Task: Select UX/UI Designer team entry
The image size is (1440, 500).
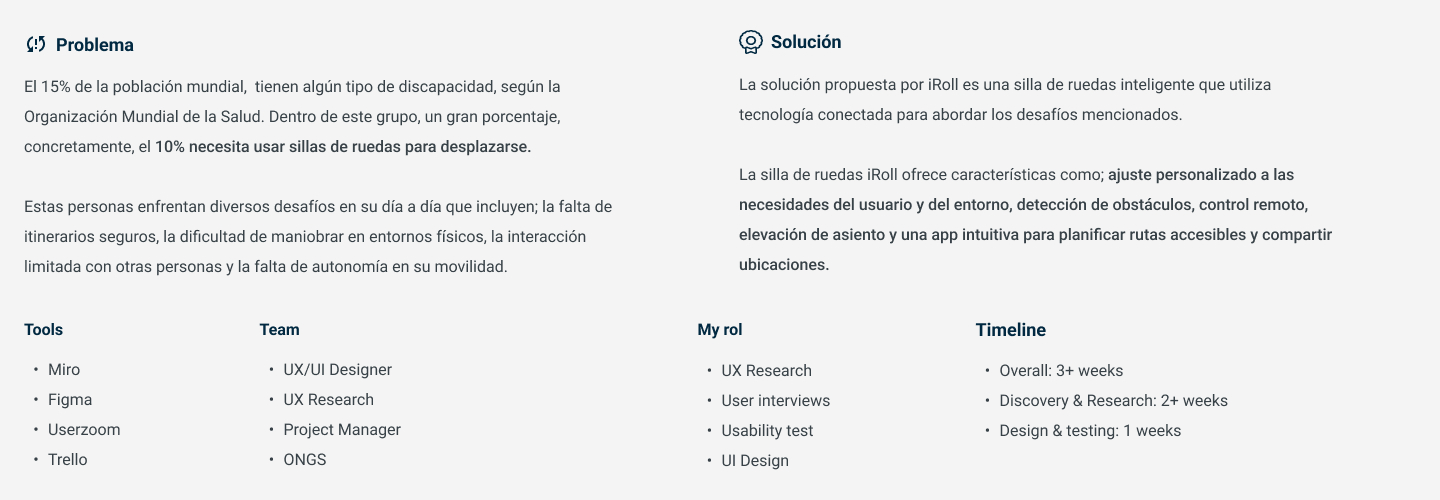Action: point(337,370)
